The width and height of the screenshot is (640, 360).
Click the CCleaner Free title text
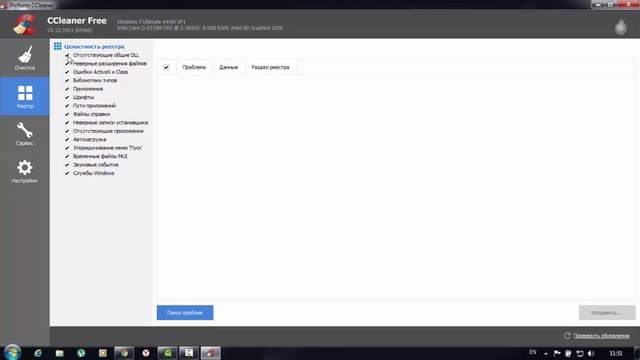pos(77,20)
